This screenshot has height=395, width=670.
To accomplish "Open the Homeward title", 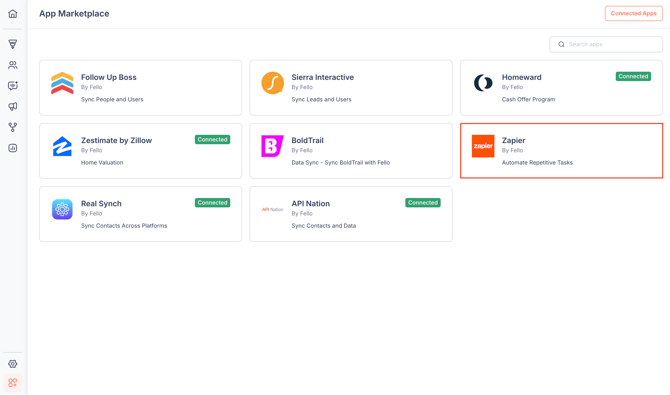I will coord(521,77).
